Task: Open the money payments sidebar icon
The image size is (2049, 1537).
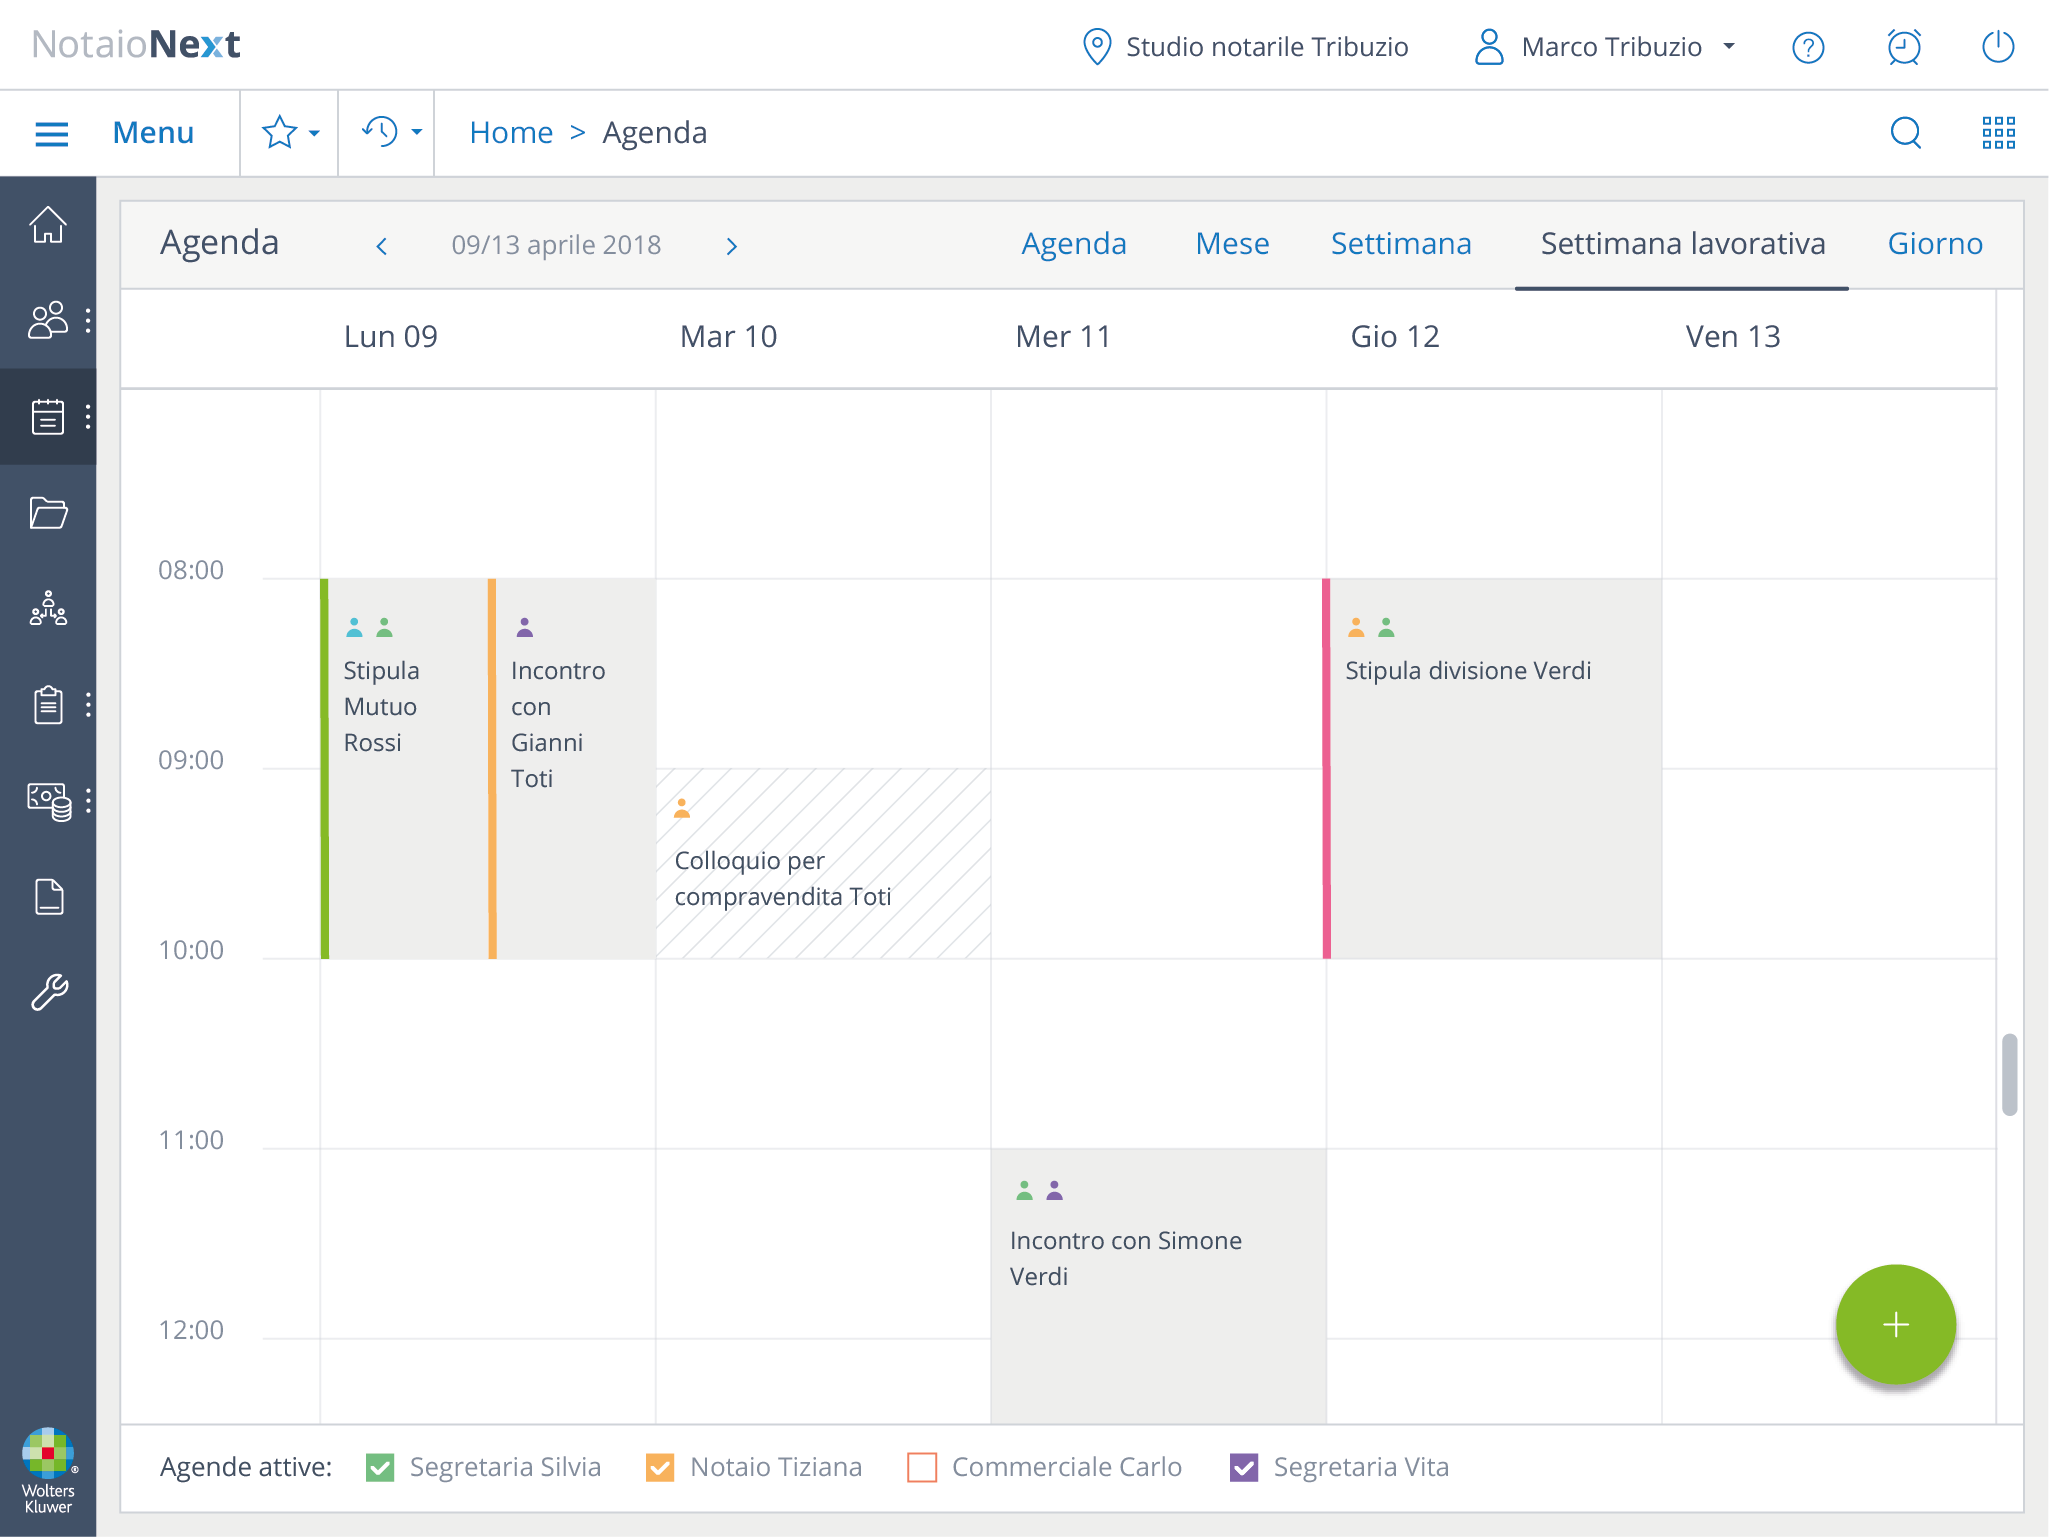Action: tap(48, 801)
